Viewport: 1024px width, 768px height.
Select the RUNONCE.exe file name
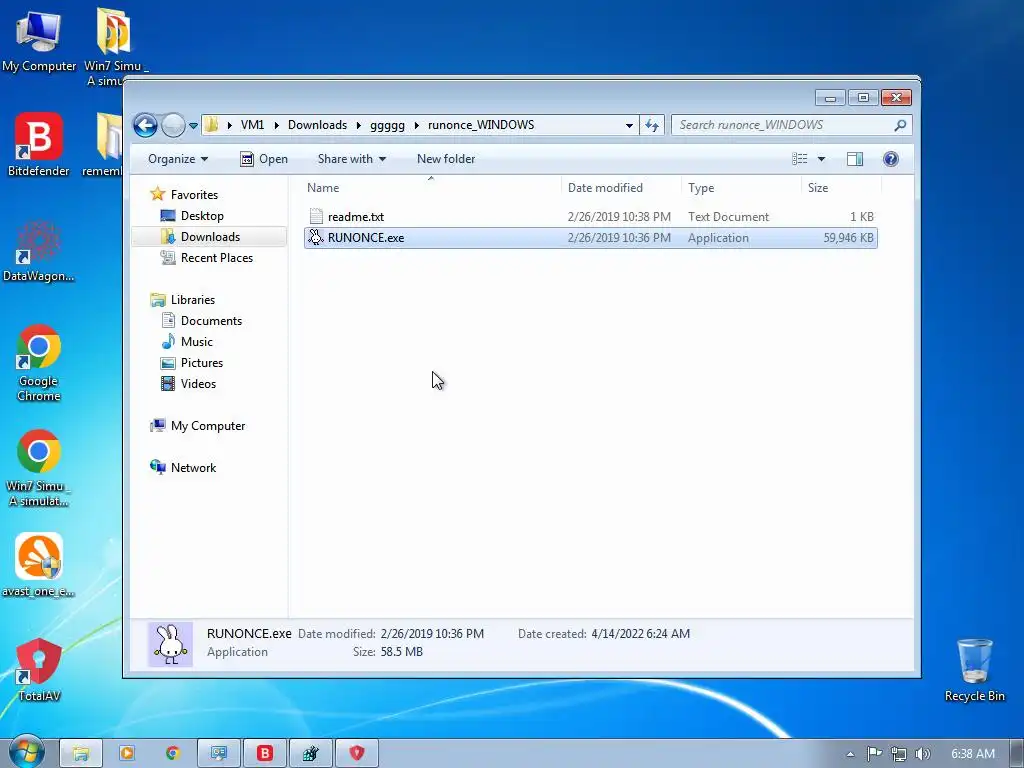click(x=366, y=238)
